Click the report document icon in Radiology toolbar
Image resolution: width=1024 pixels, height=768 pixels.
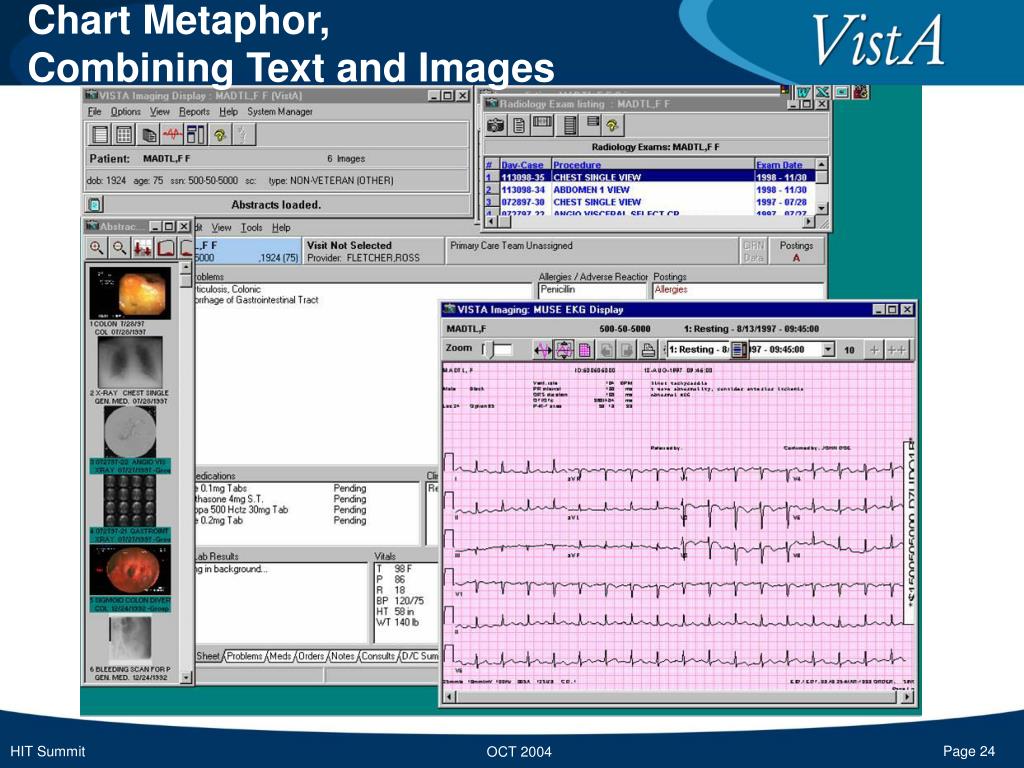(519, 125)
